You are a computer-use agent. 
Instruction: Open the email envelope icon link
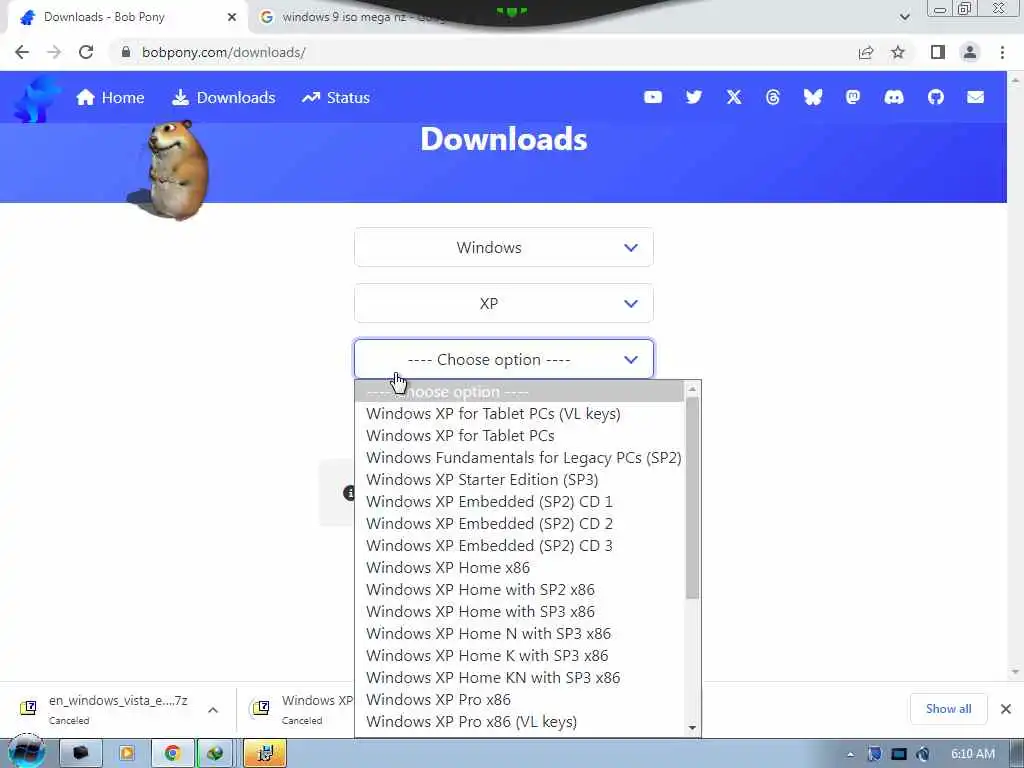975,97
